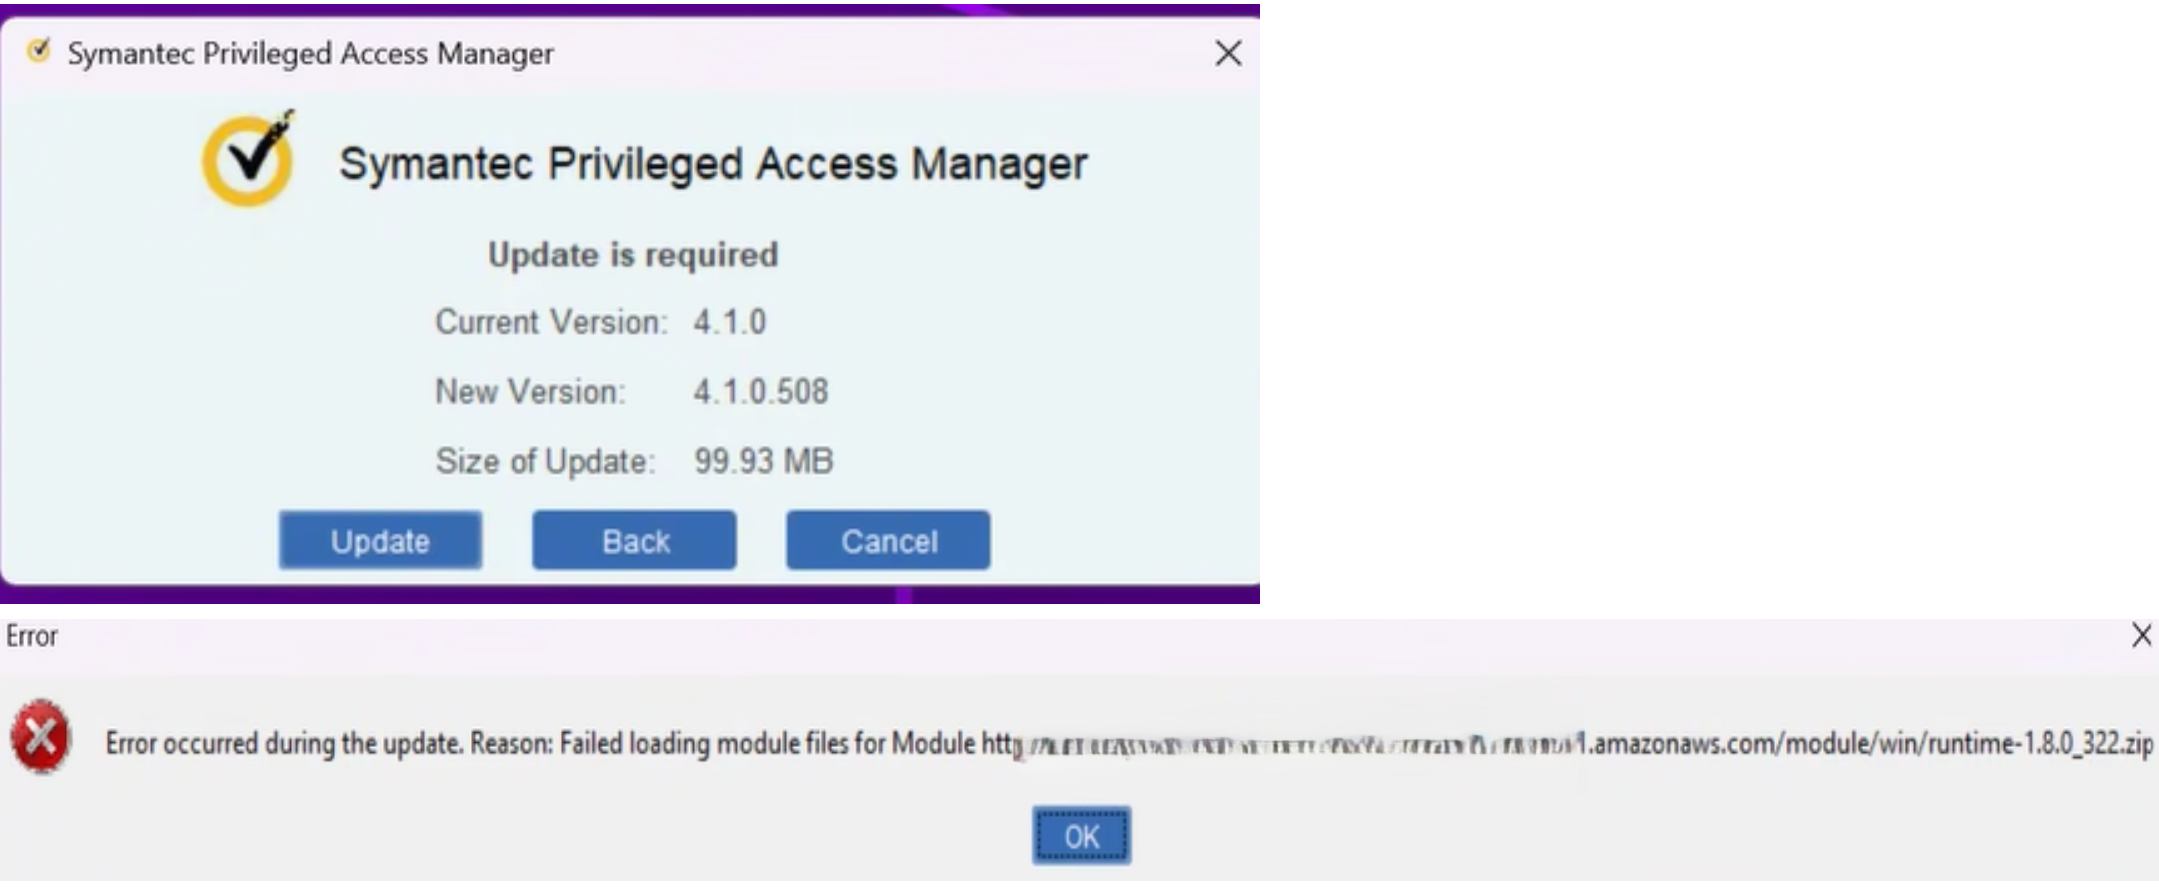Screen dimensions: 2159x893
Task: Select the 99.93 MB size value
Action: [763, 461]
